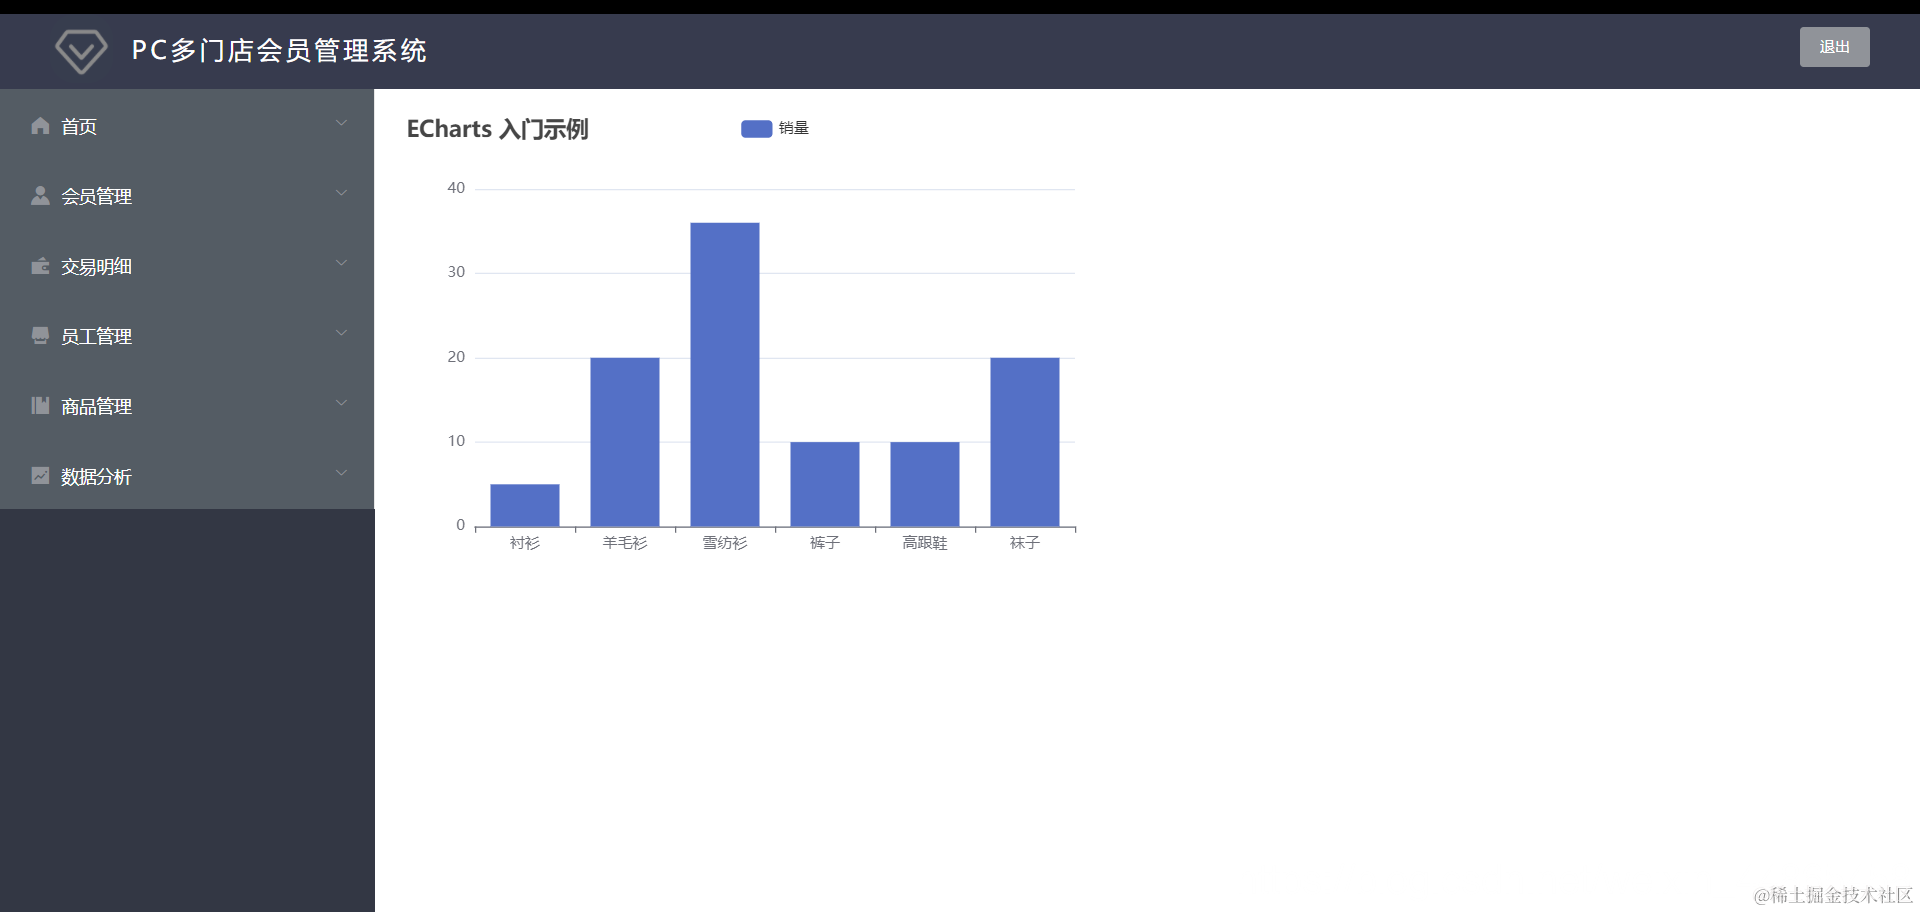Viewport: 1920px width, 912px height.
Task: Click the 40 y-axis value
Action: (456, 188)
